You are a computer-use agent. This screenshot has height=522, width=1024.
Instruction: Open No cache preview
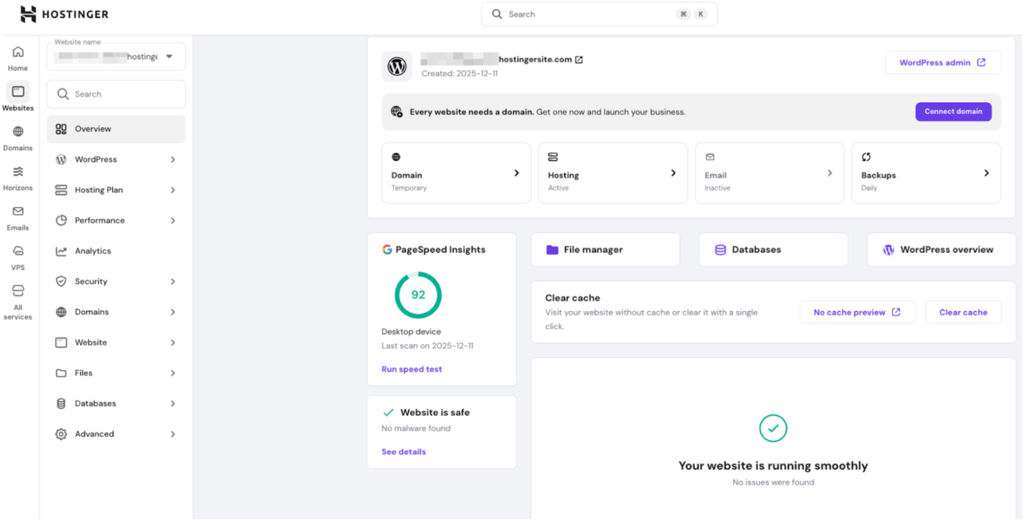(x=857, y=312)
